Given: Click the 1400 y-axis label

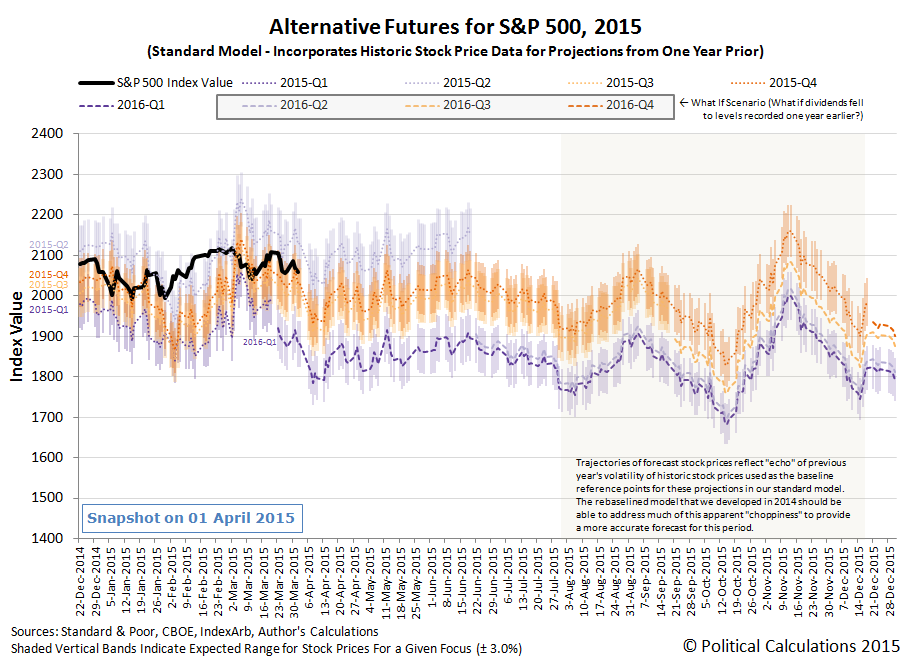Looking at the screenshot, I should 47,538.
